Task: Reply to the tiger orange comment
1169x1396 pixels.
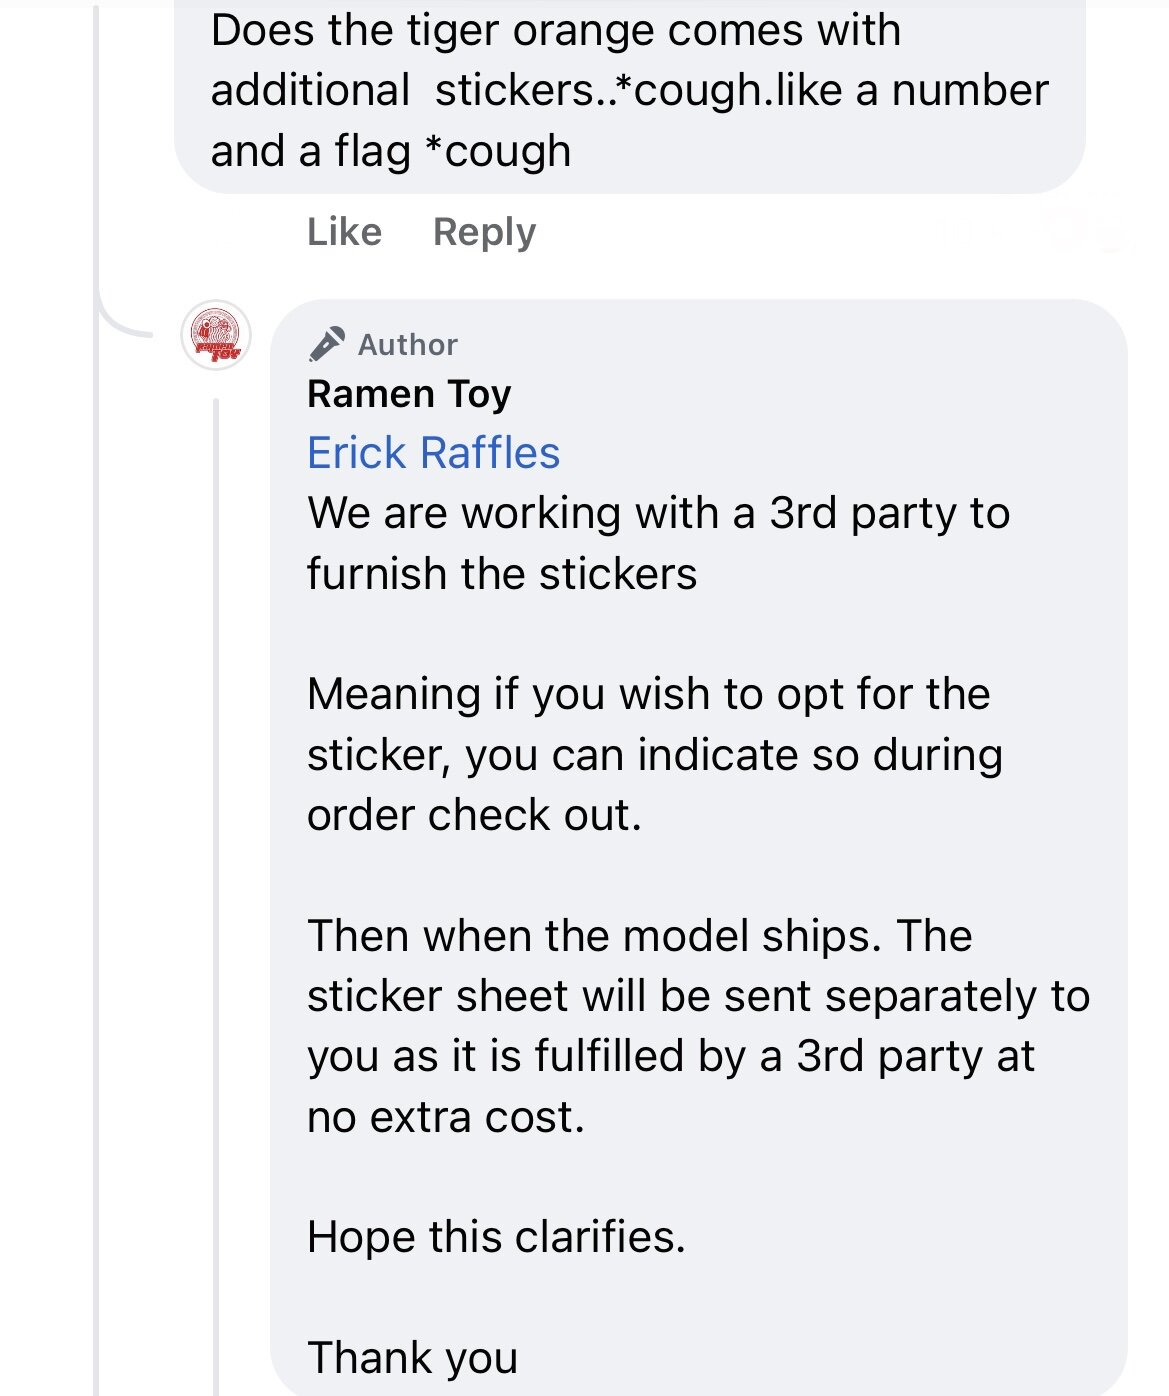Action: (x=484, y=232)
